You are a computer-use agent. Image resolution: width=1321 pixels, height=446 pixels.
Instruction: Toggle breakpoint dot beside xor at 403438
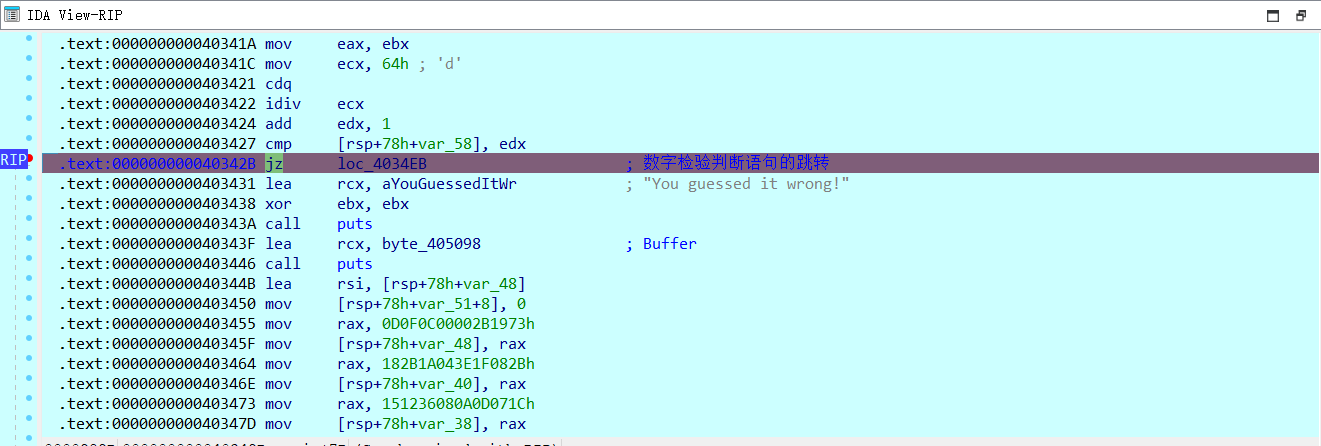pyautogui.click(x=29, y=199)
